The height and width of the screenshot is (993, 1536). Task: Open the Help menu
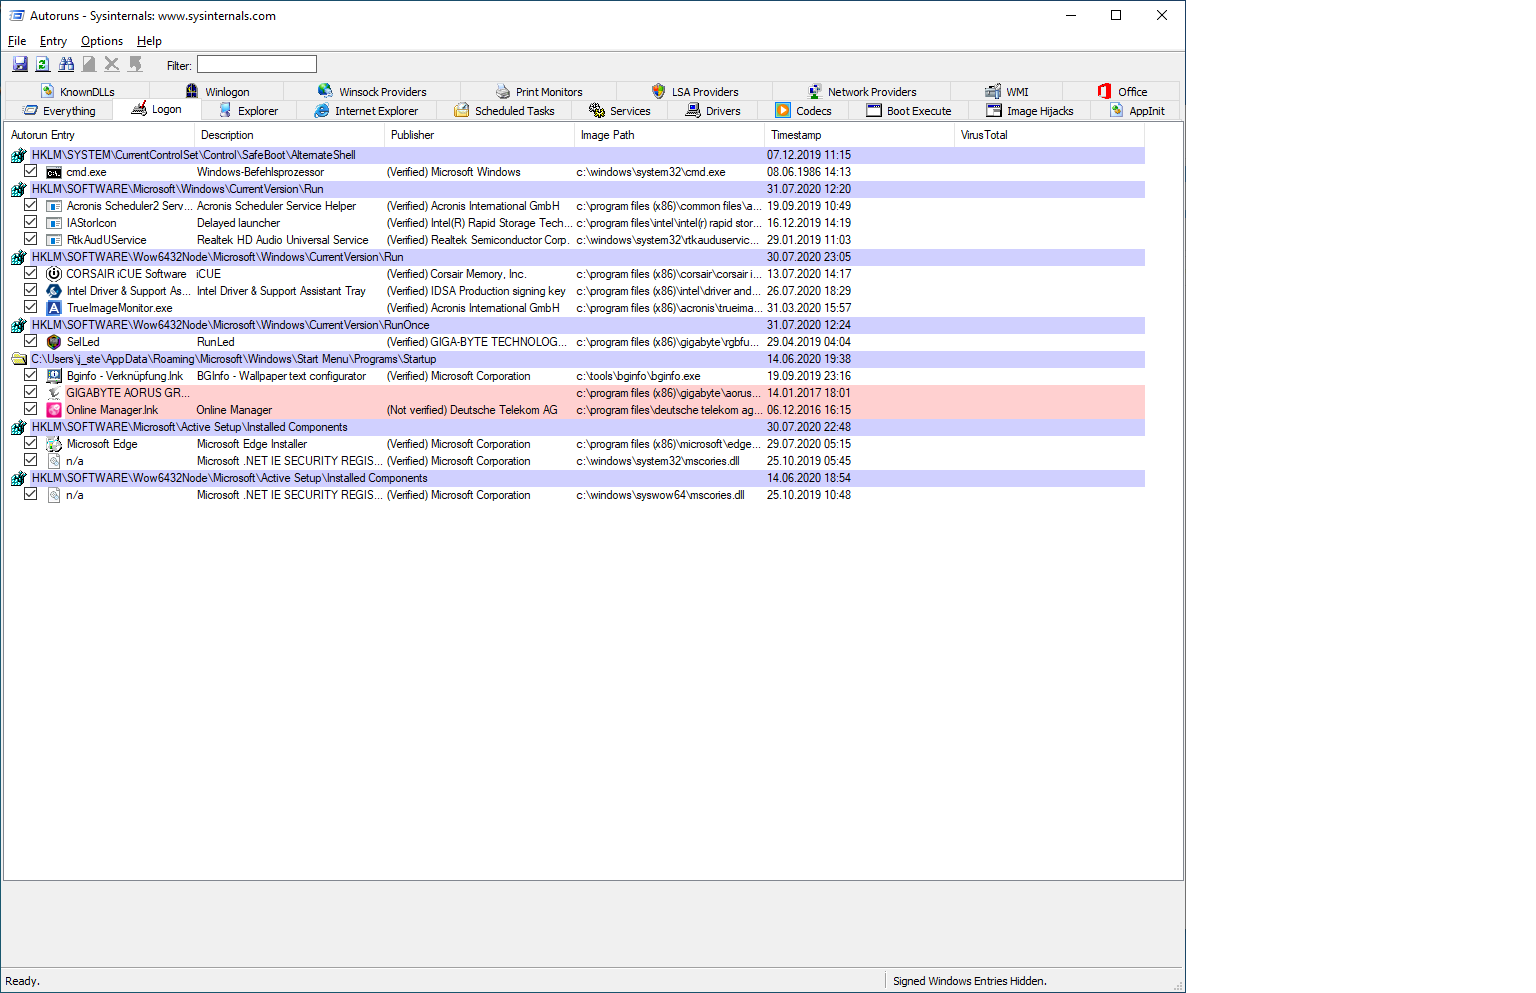point(150,41)
